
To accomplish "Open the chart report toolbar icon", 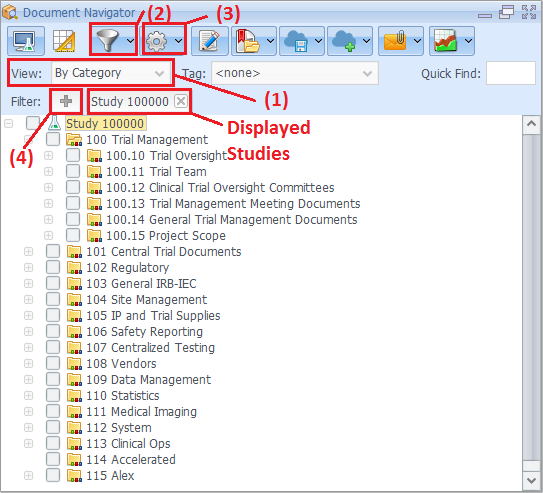I will click(x=452, y=41).
